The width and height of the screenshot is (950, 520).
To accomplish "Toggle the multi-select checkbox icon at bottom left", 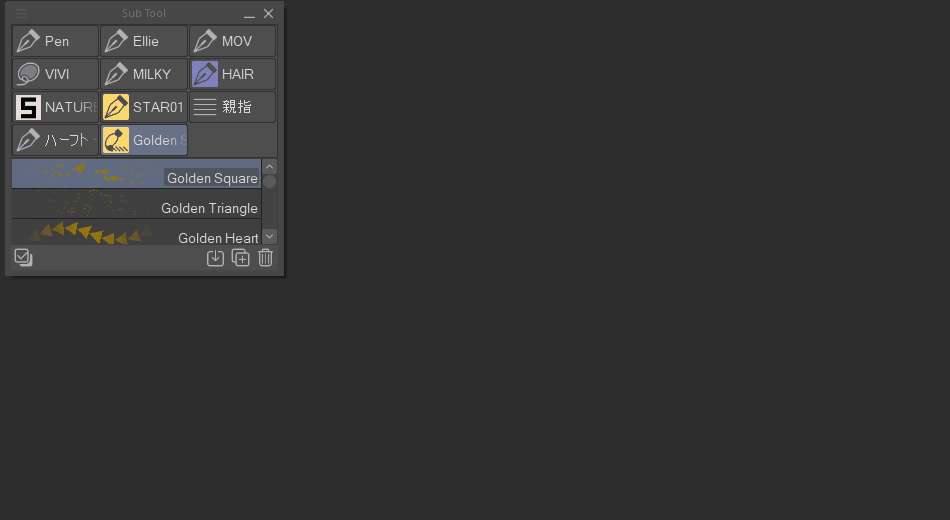I will coord(24,258).
